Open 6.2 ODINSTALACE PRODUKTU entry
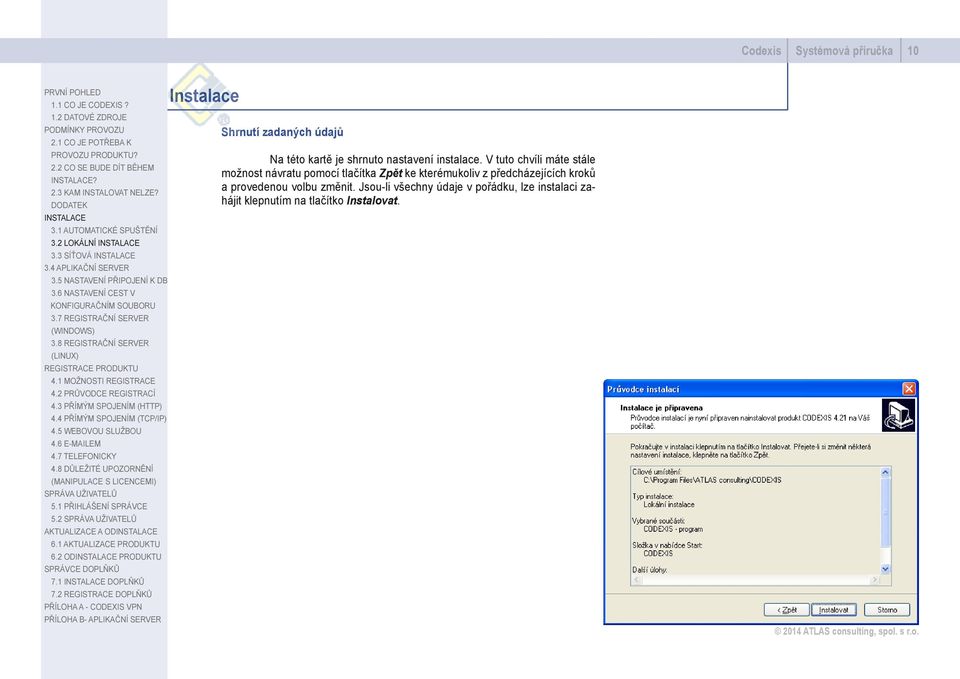960x679 pixels. [x=106, y=557]
